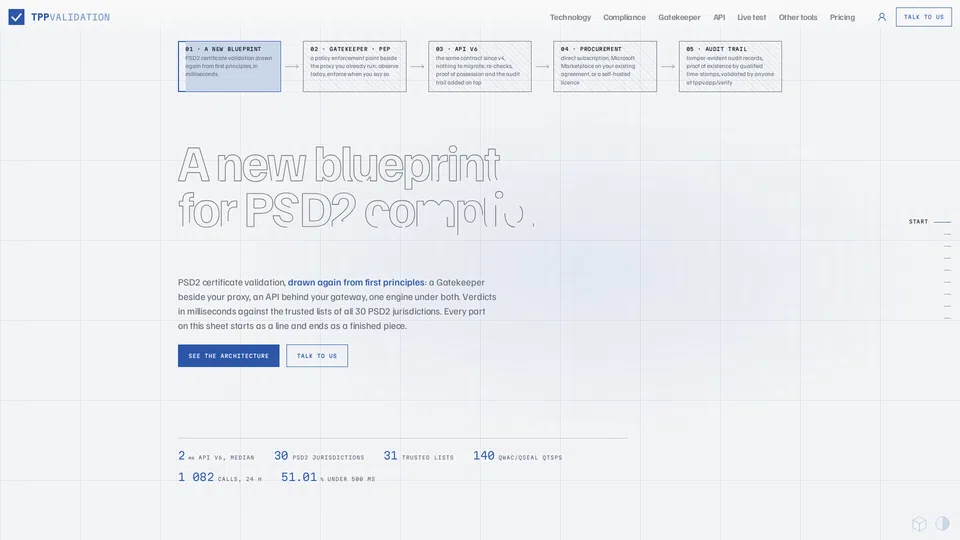Select the 04 Procurement card
Image resolution: width=960 pixels, height=540 pixels.
(605, 66)
